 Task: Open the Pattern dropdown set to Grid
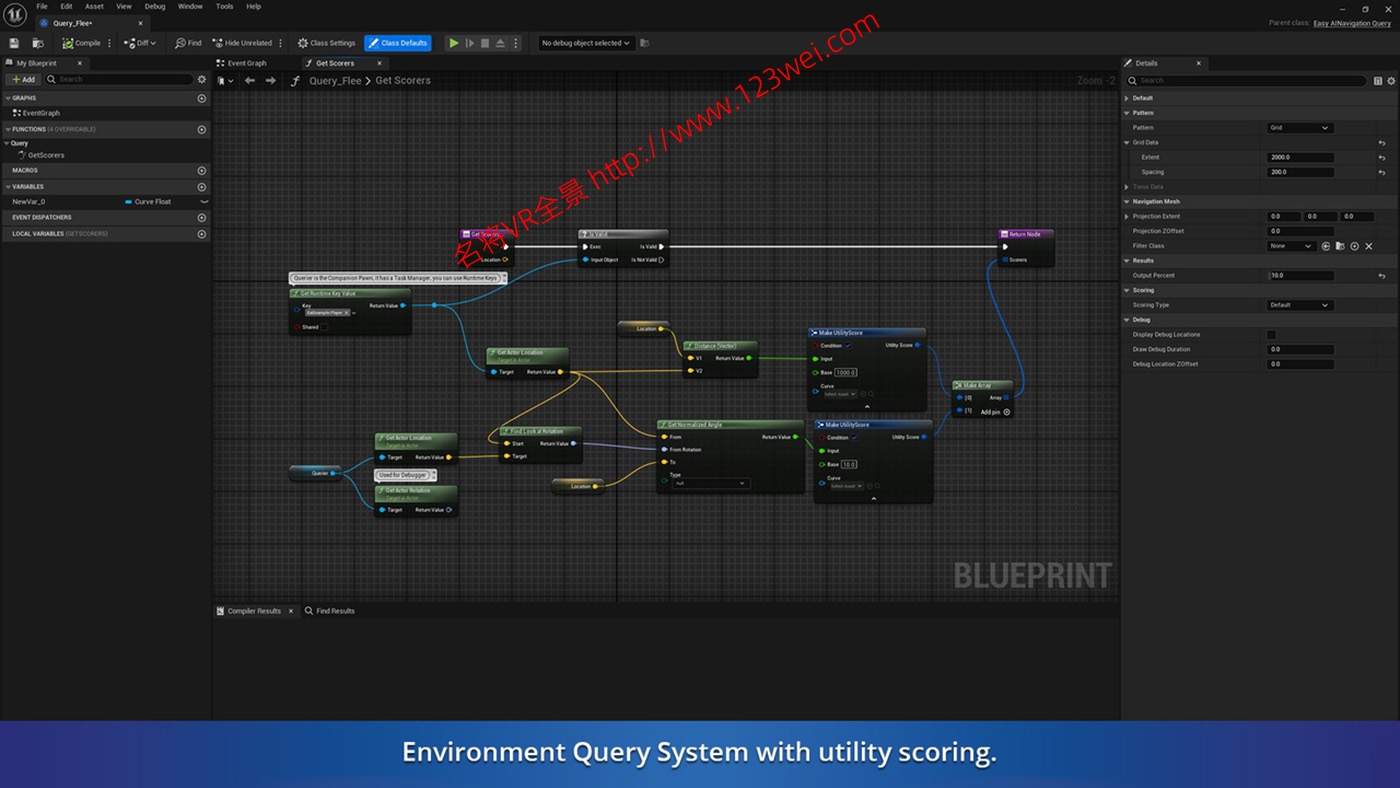[1299, 128]
